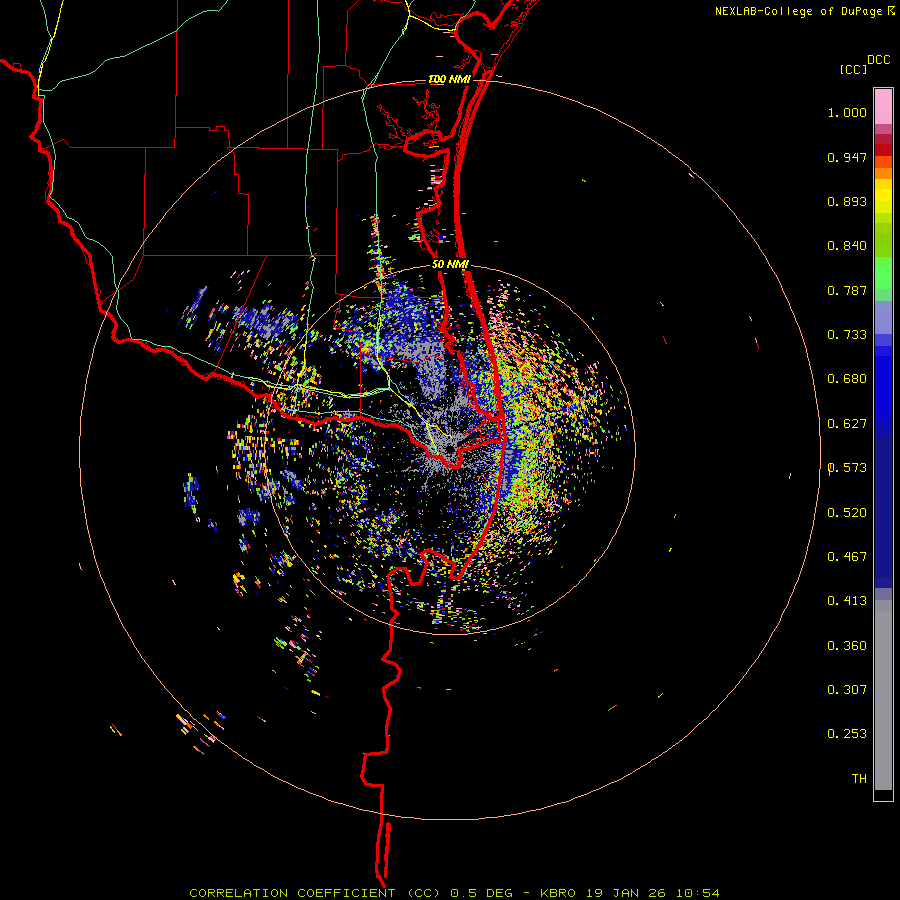
Task: Click the 0.840 color scale value
Action: pos(847,246)
